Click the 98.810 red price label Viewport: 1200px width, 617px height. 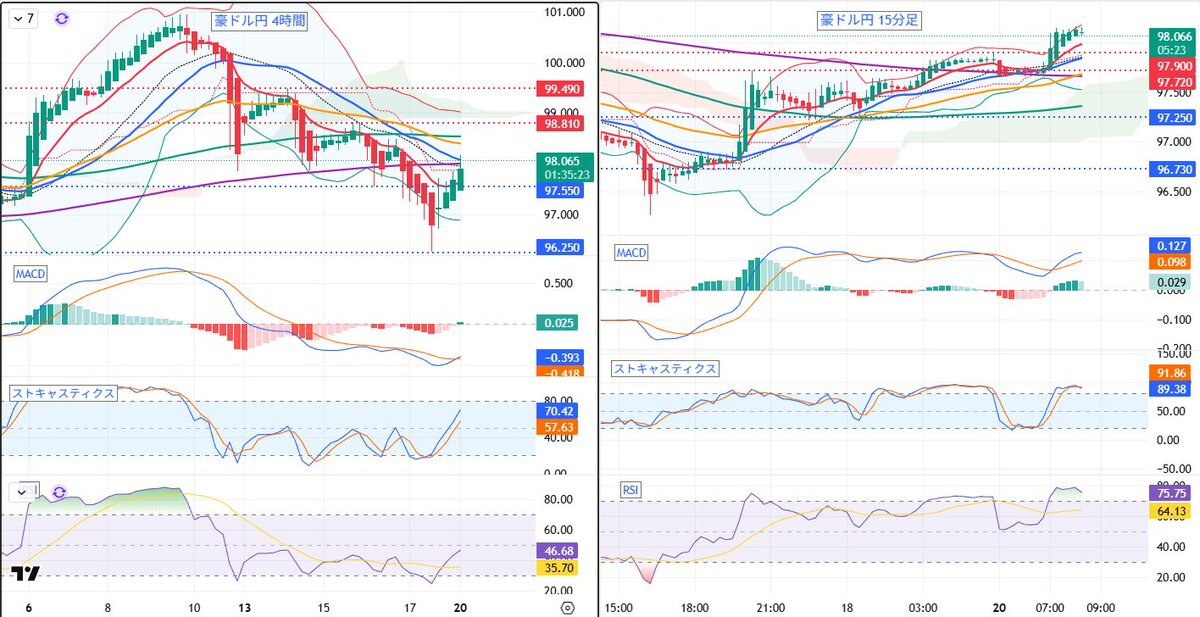click(x=559, y=123)
